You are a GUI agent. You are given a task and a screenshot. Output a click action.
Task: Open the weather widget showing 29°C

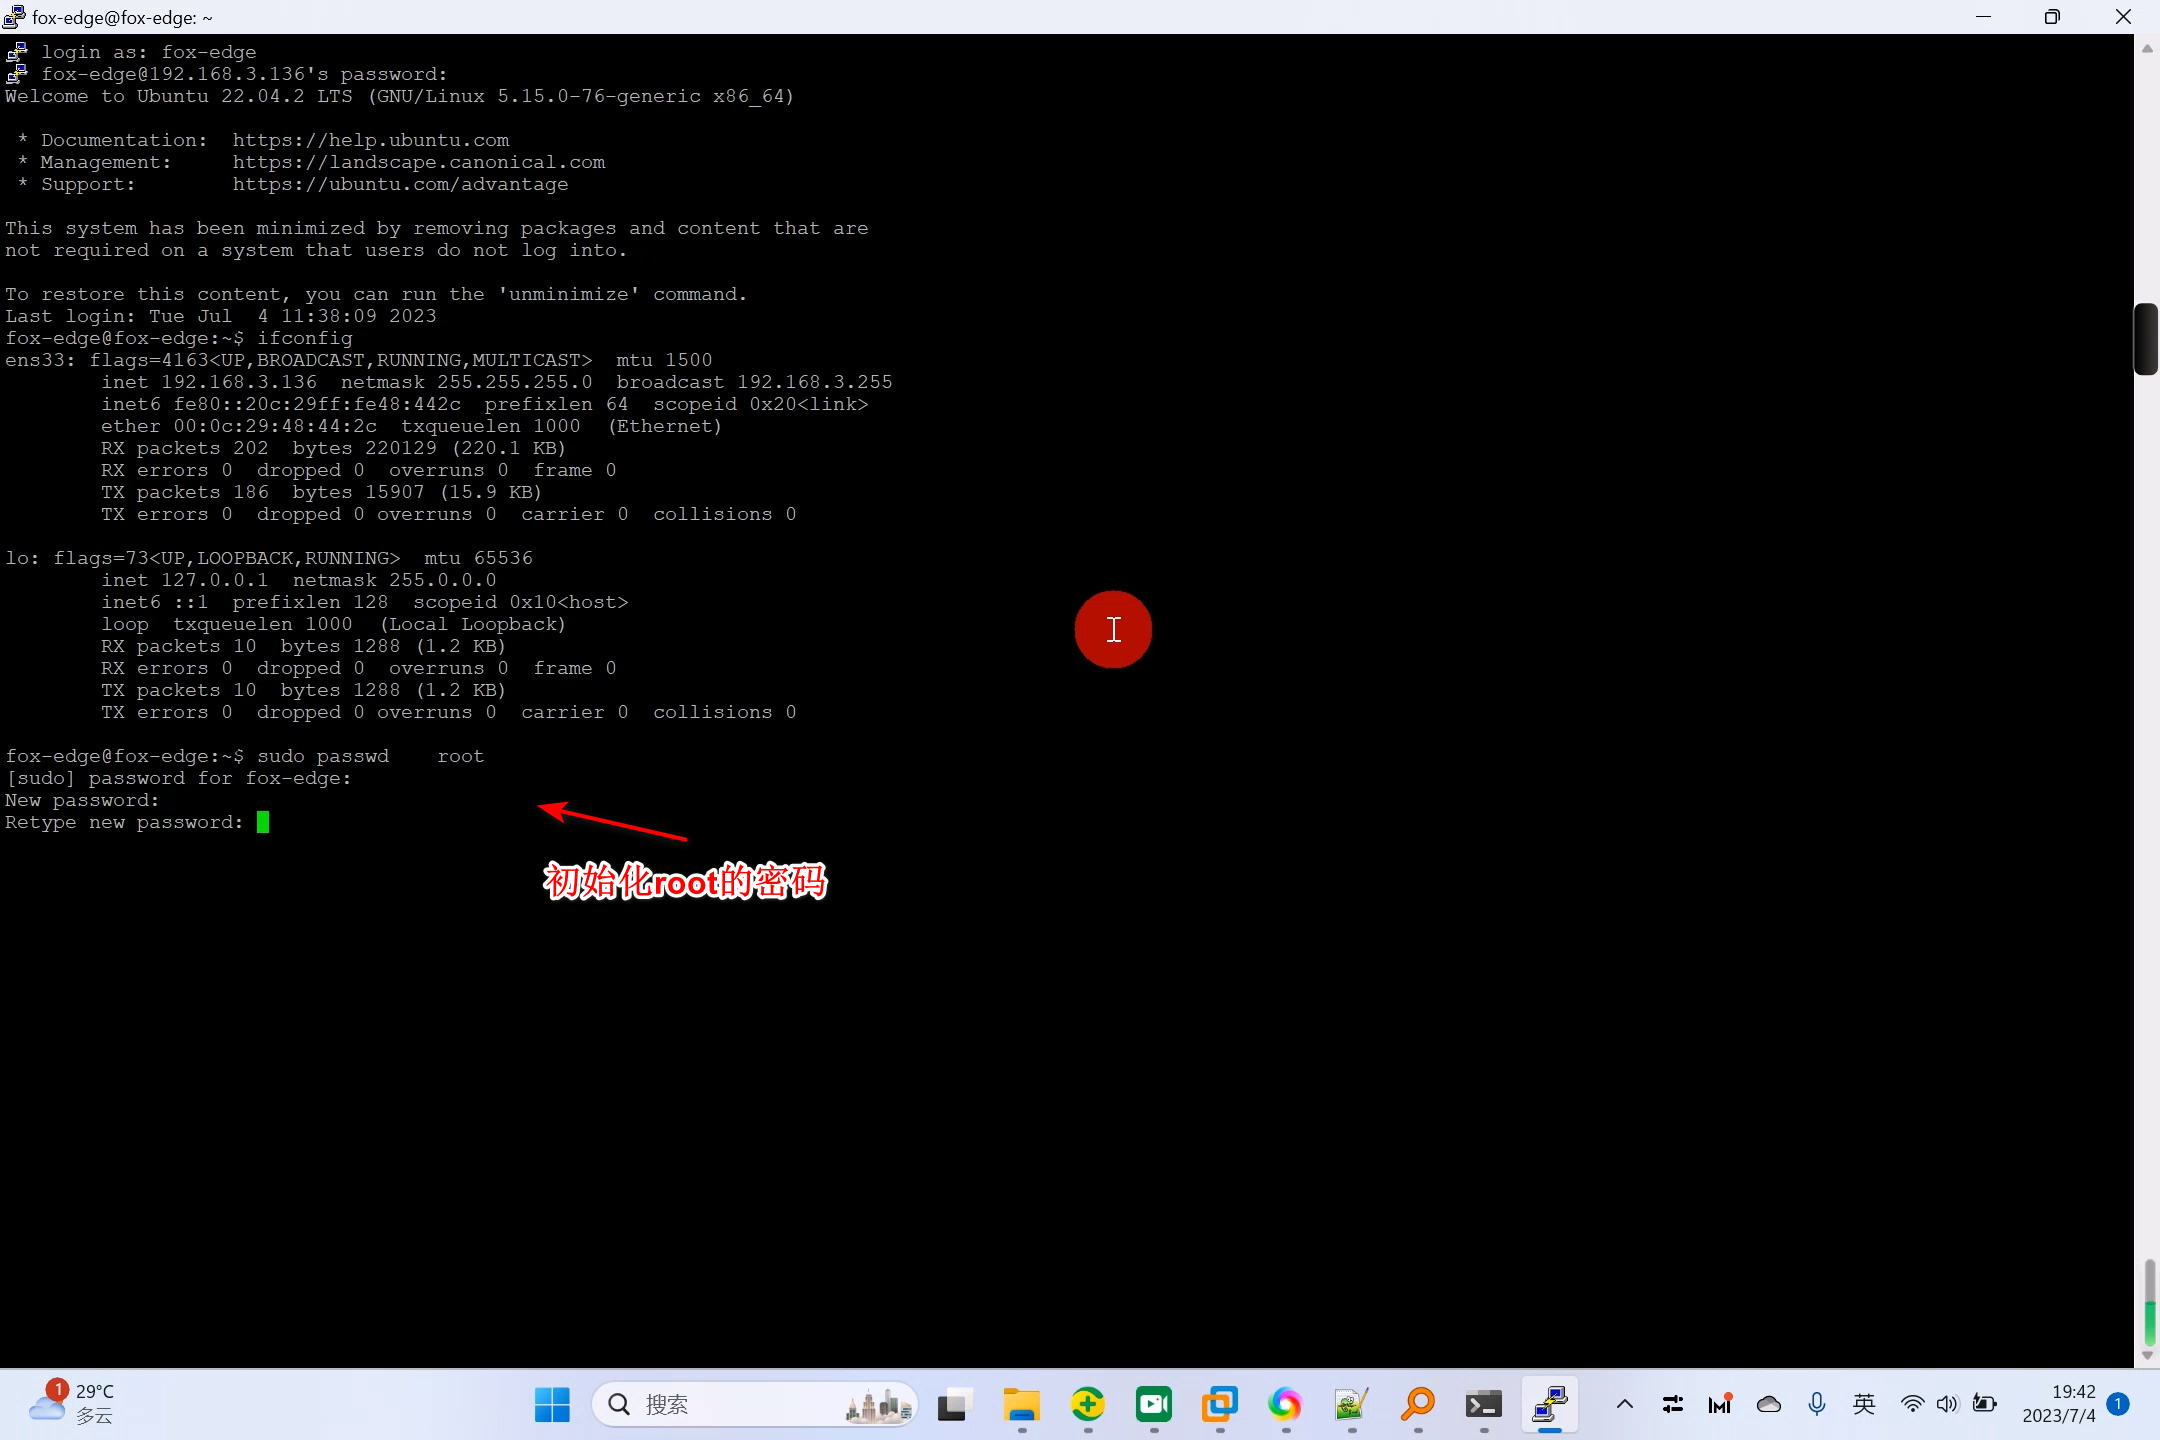tap(72, 1404)
